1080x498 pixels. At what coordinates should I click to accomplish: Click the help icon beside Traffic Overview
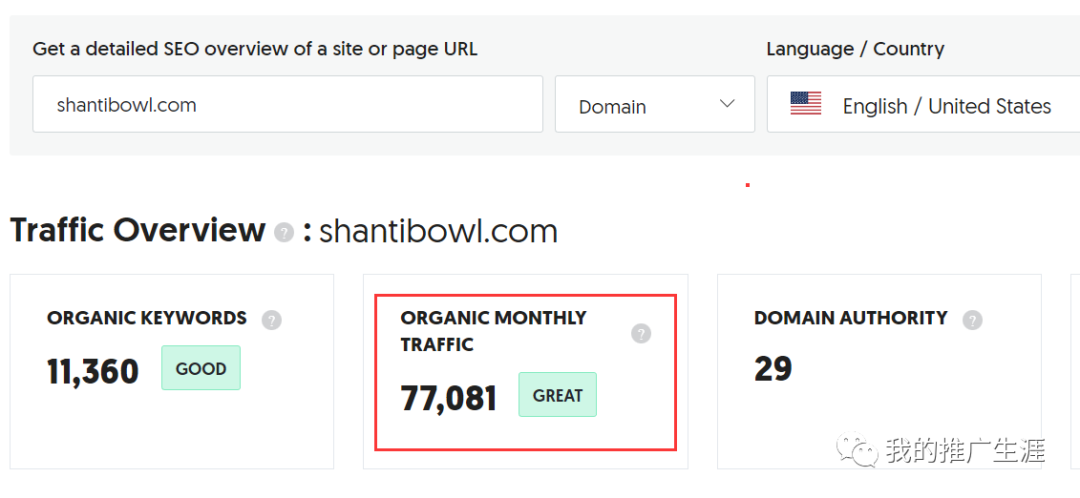coord(284,232)
